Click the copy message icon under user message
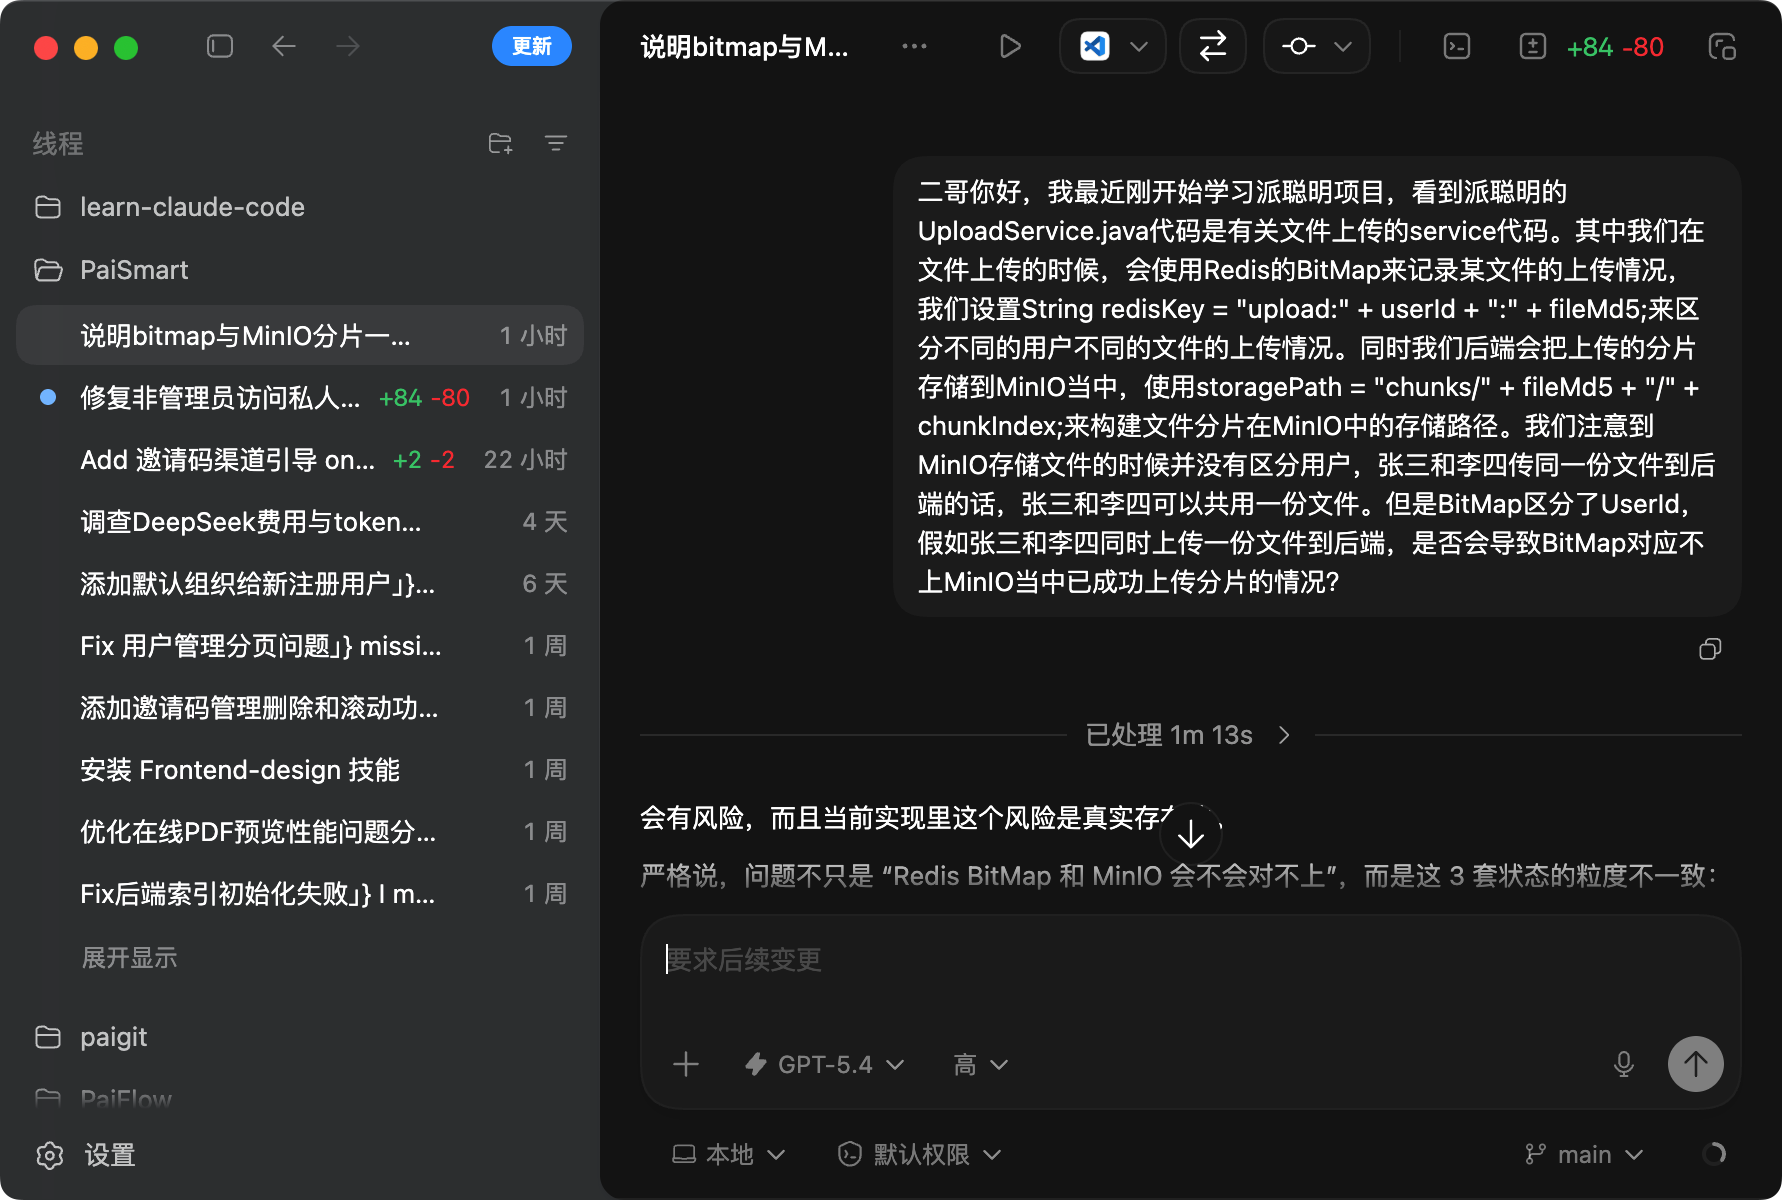 pos(1710,650)
